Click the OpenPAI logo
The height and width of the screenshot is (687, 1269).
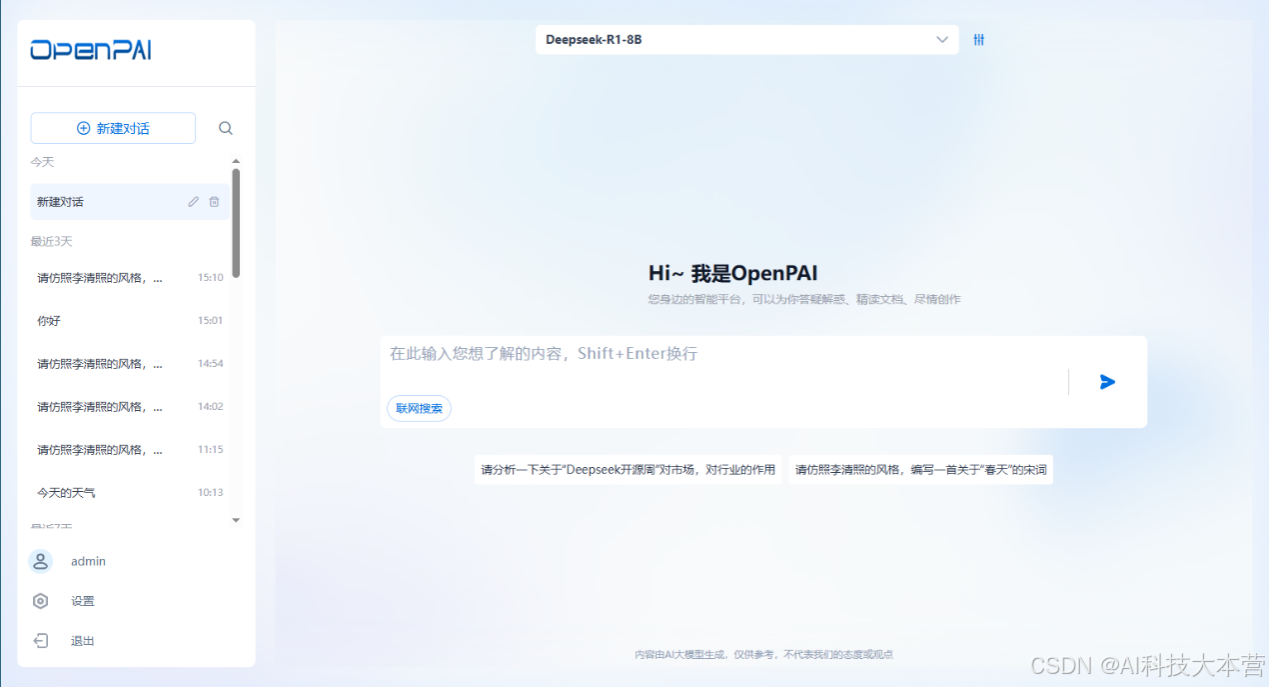[x=90, y=50]
